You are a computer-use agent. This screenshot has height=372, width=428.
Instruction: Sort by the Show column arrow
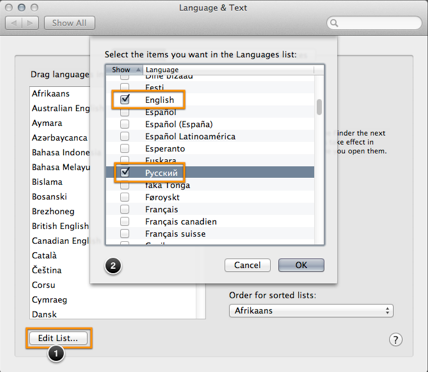coord(138,70)
